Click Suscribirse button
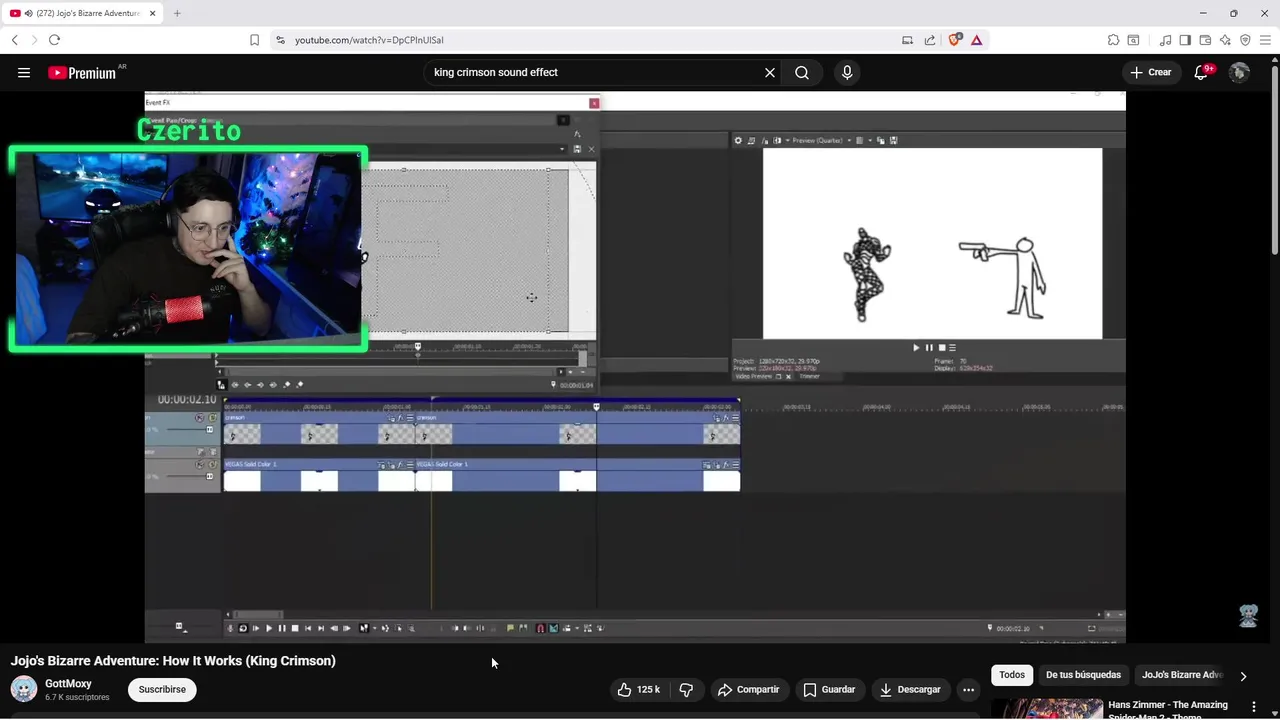Image resolution: width=1280 pixels, height=720 pixels. [162, 689]
